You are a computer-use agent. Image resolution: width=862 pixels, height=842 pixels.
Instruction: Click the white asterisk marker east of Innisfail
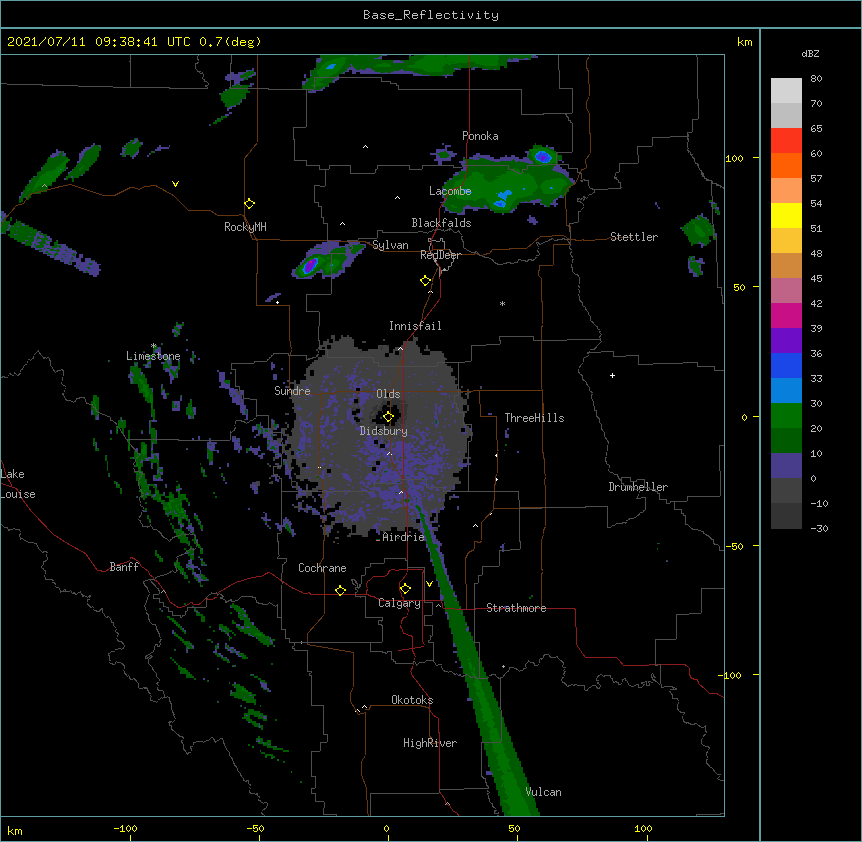[502, 303]
